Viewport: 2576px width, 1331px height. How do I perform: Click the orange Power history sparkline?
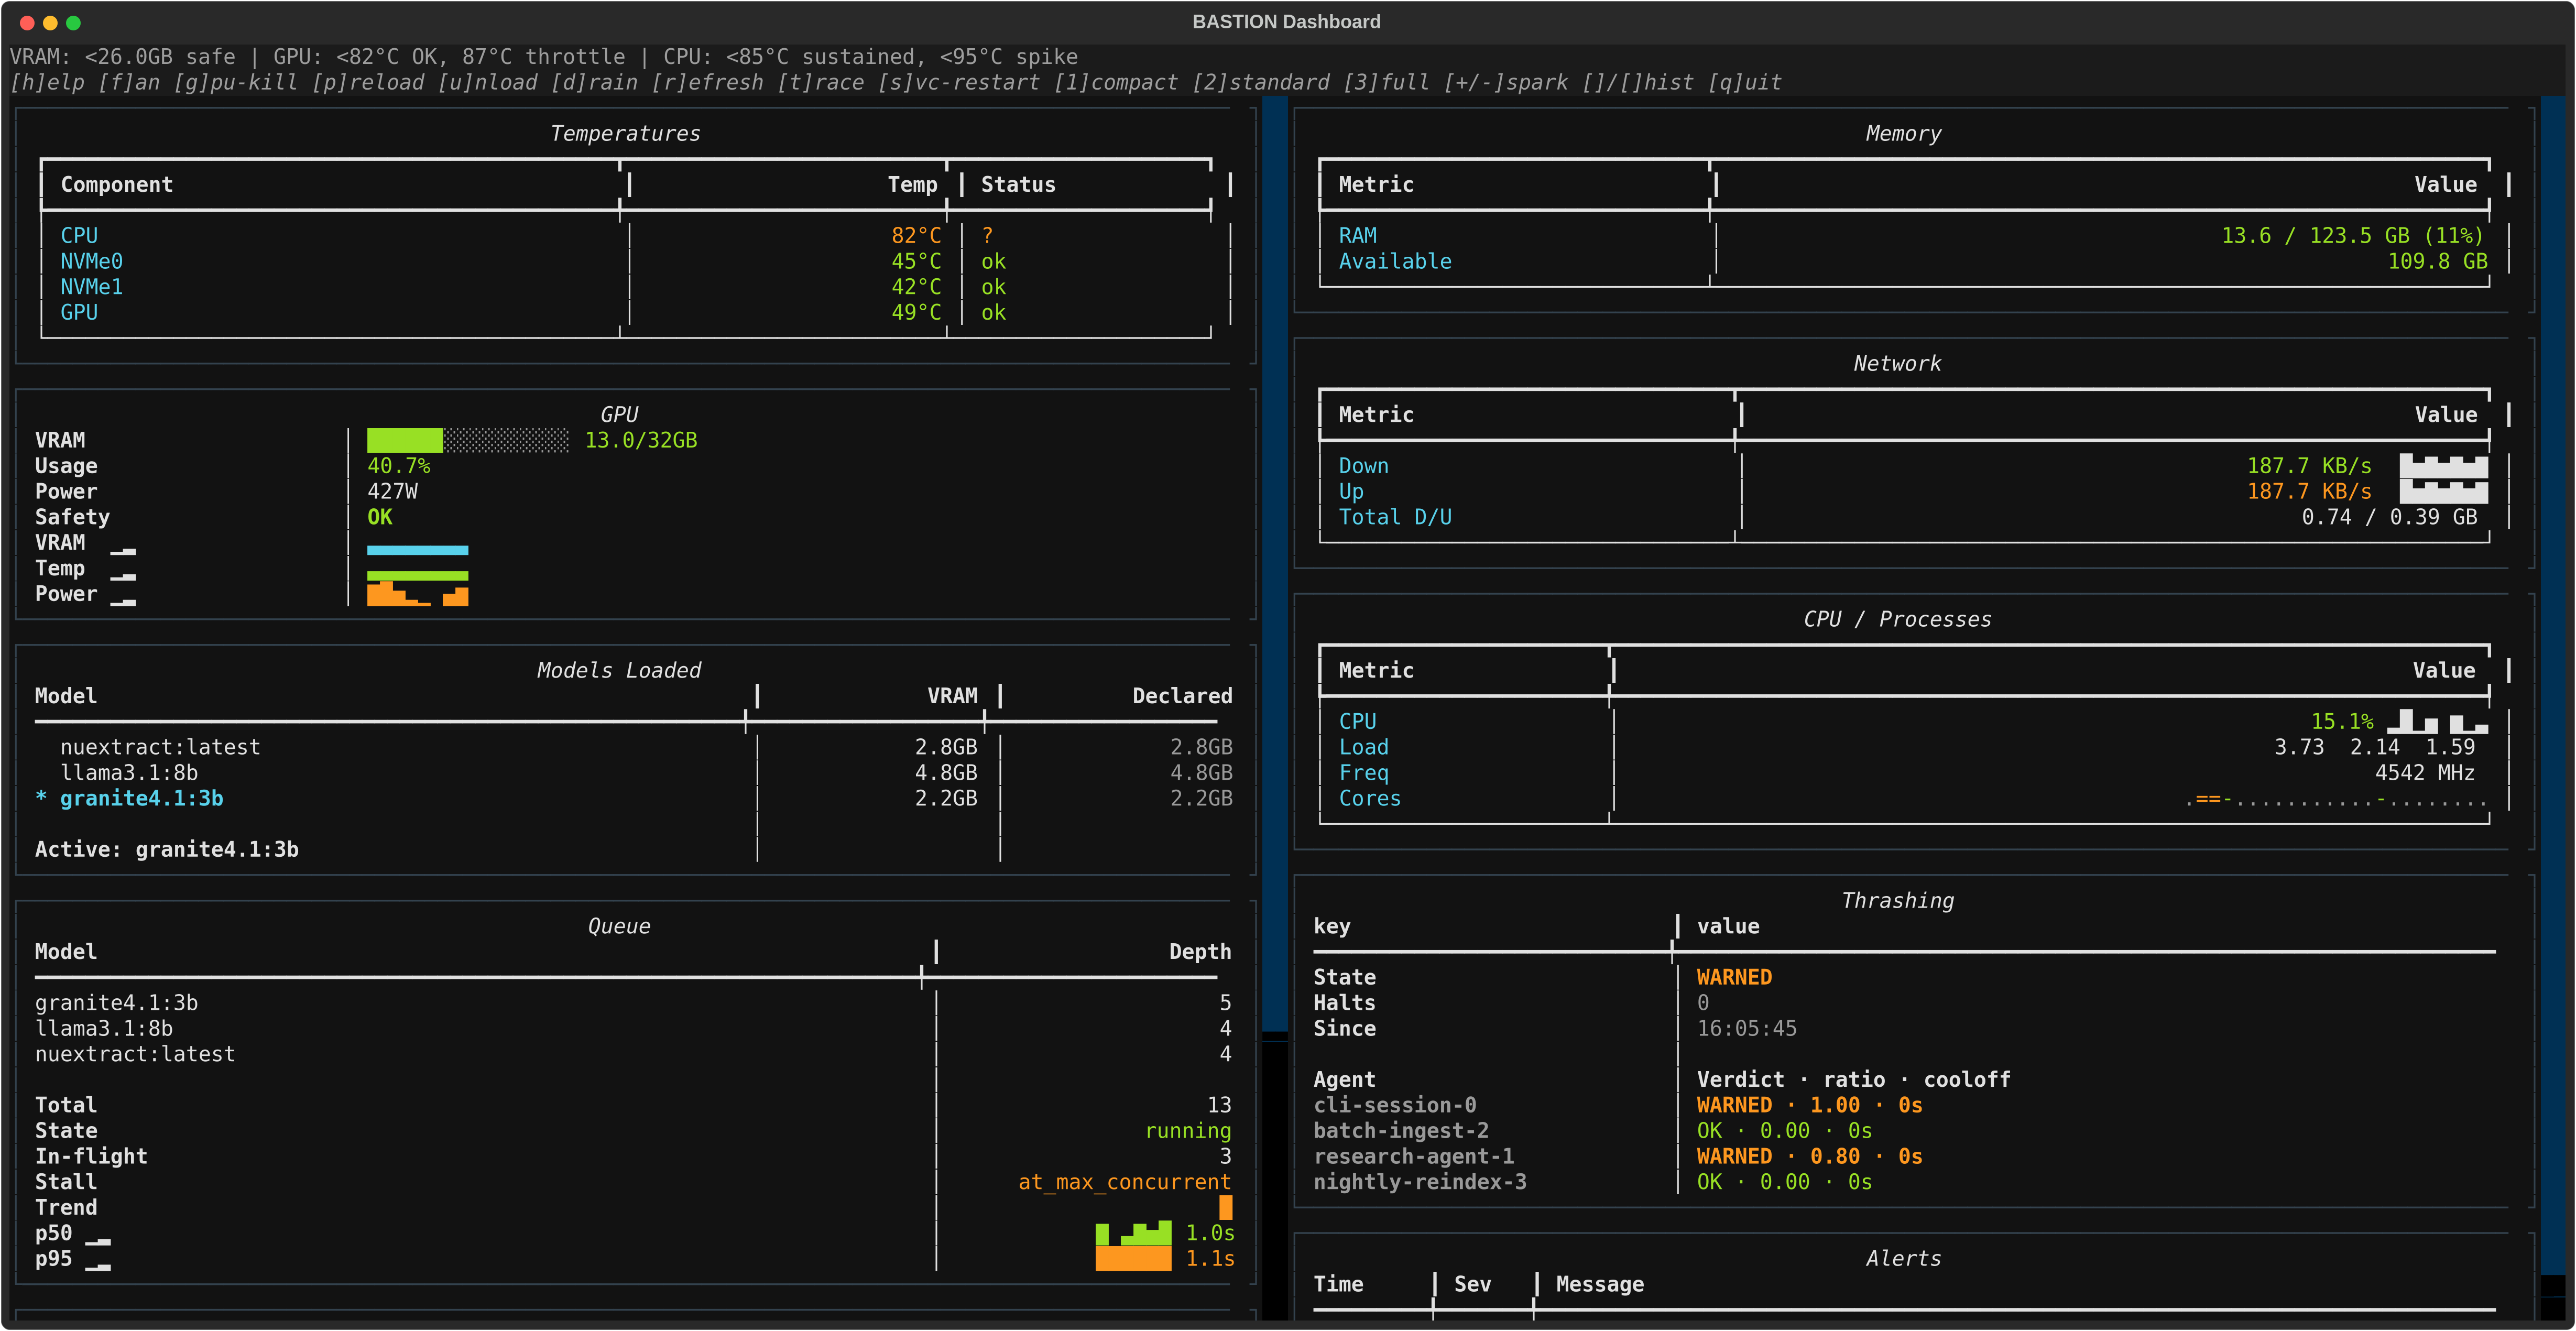tap(417, 595)
